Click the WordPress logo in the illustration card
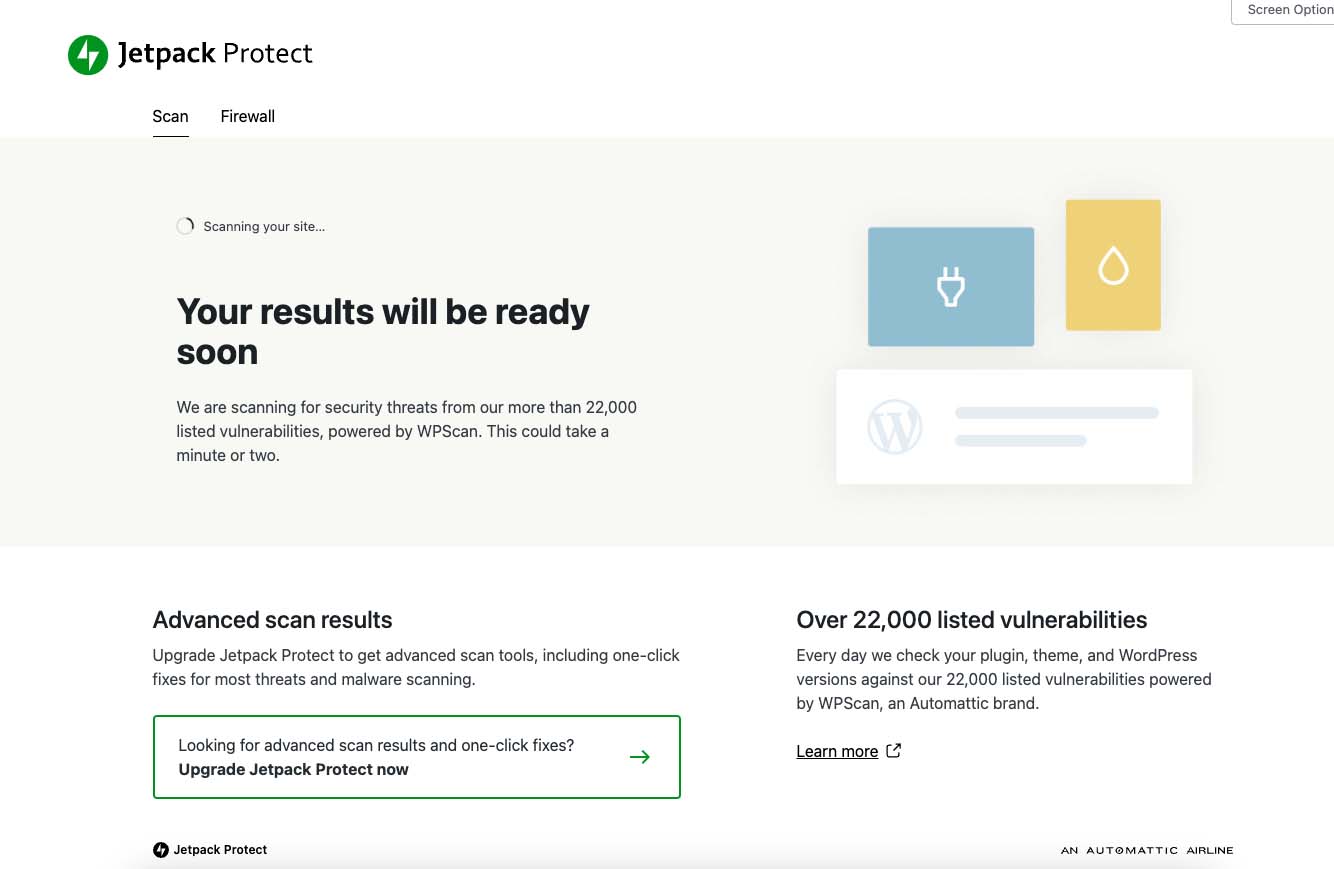The width and height of the screenshot is (1334, 869). [x=895, y=426]
